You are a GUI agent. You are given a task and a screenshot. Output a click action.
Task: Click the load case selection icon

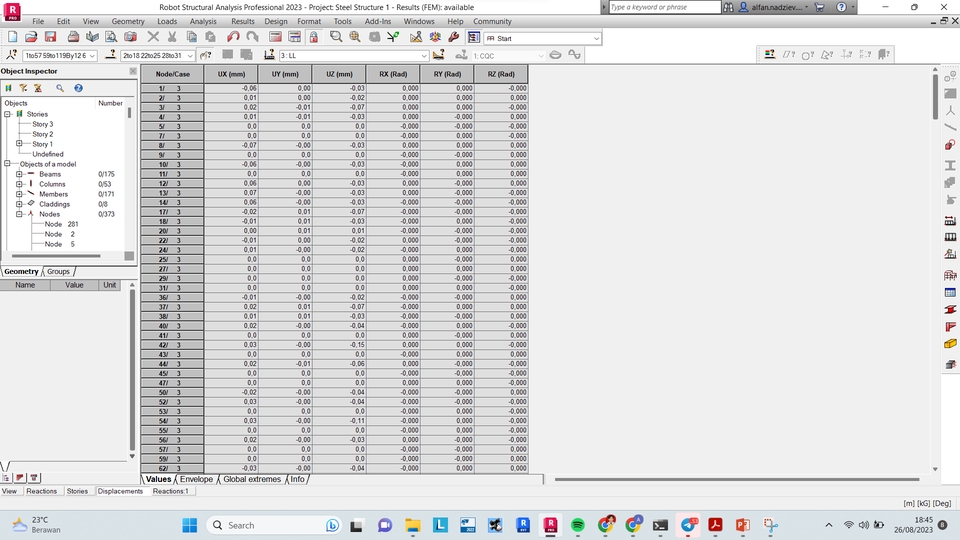(269, 55)
